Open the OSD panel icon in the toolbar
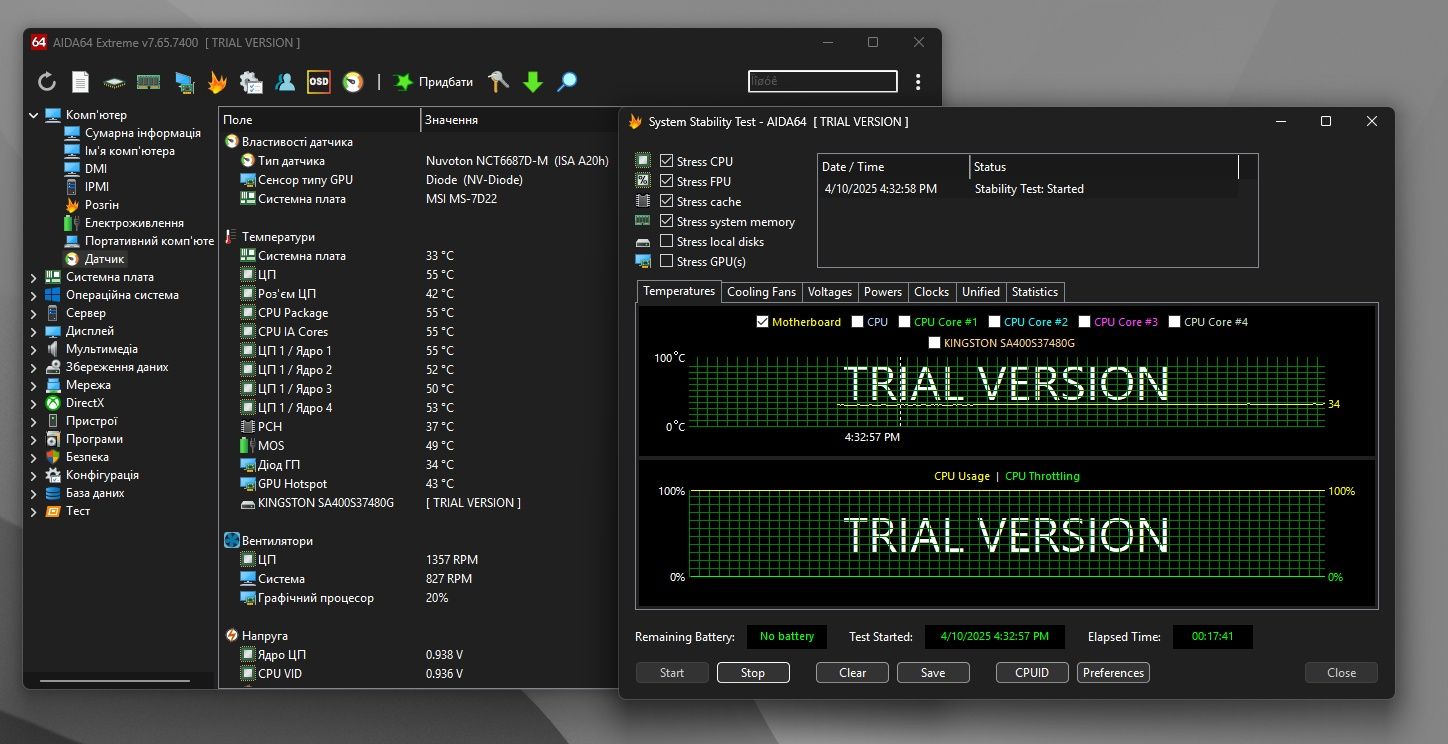 coord(318,82)
